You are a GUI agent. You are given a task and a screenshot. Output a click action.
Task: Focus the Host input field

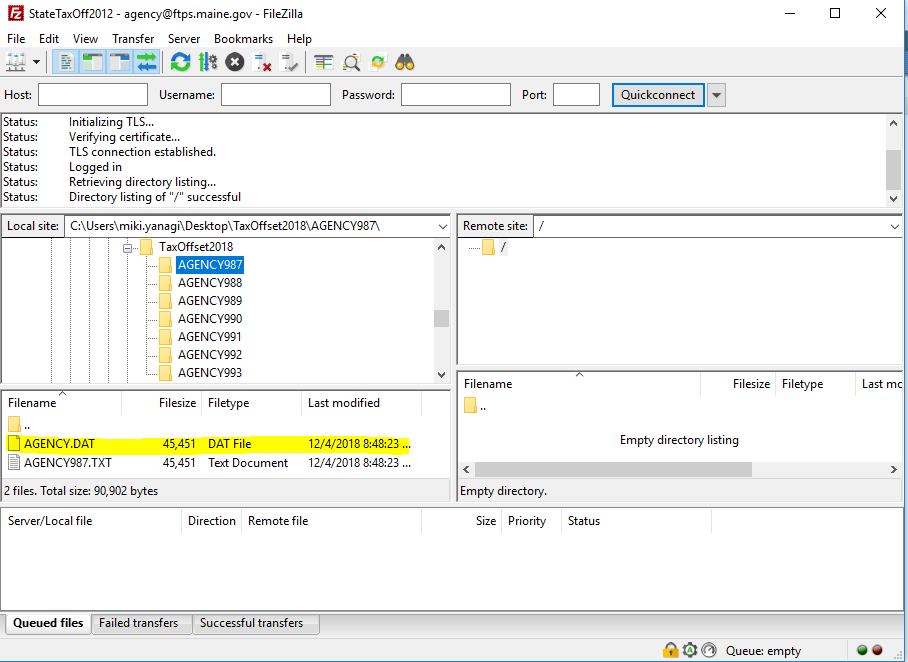93,95
